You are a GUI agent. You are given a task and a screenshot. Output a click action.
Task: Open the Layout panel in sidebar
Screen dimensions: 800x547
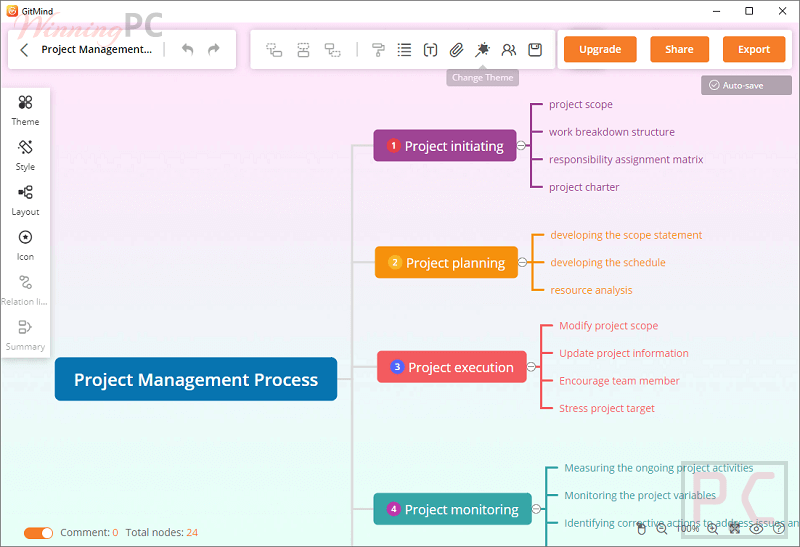pos(25,199)
